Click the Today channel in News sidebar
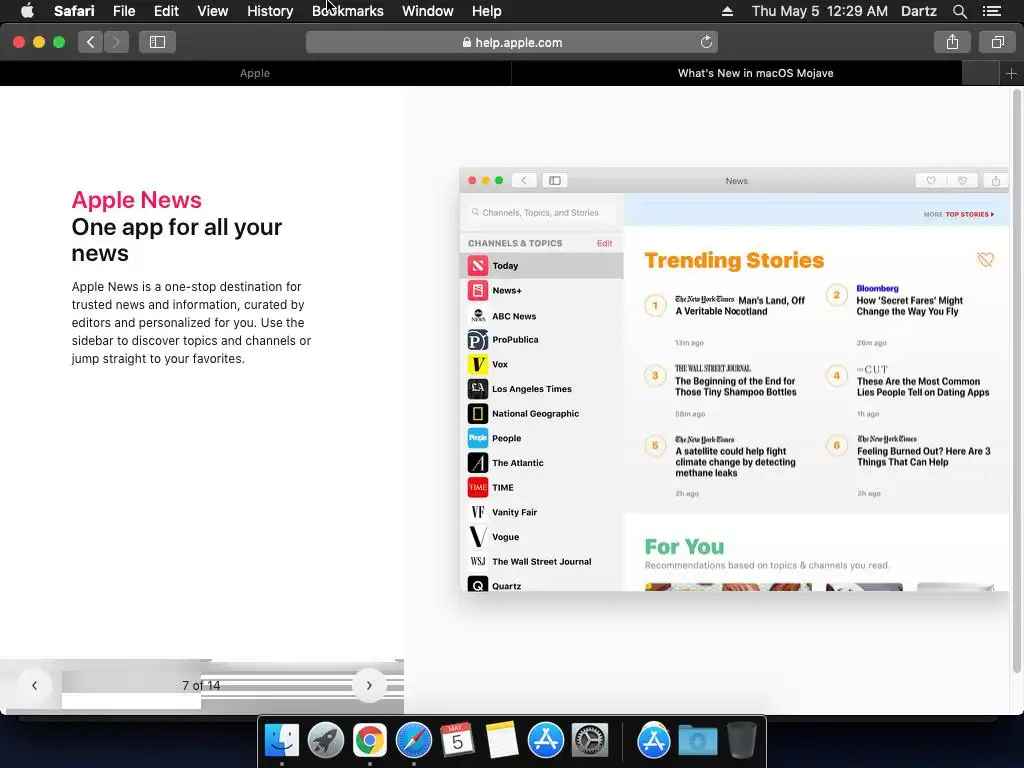 (541, 266)
